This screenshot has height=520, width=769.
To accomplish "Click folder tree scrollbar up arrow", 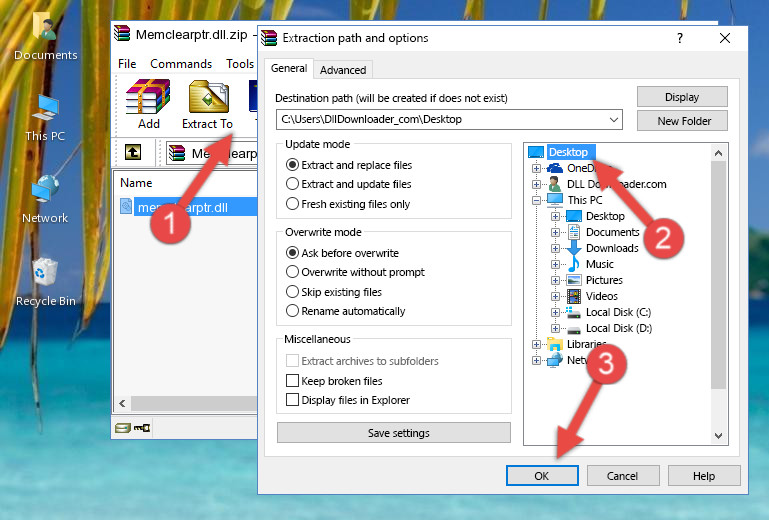I will coord(718,153).
